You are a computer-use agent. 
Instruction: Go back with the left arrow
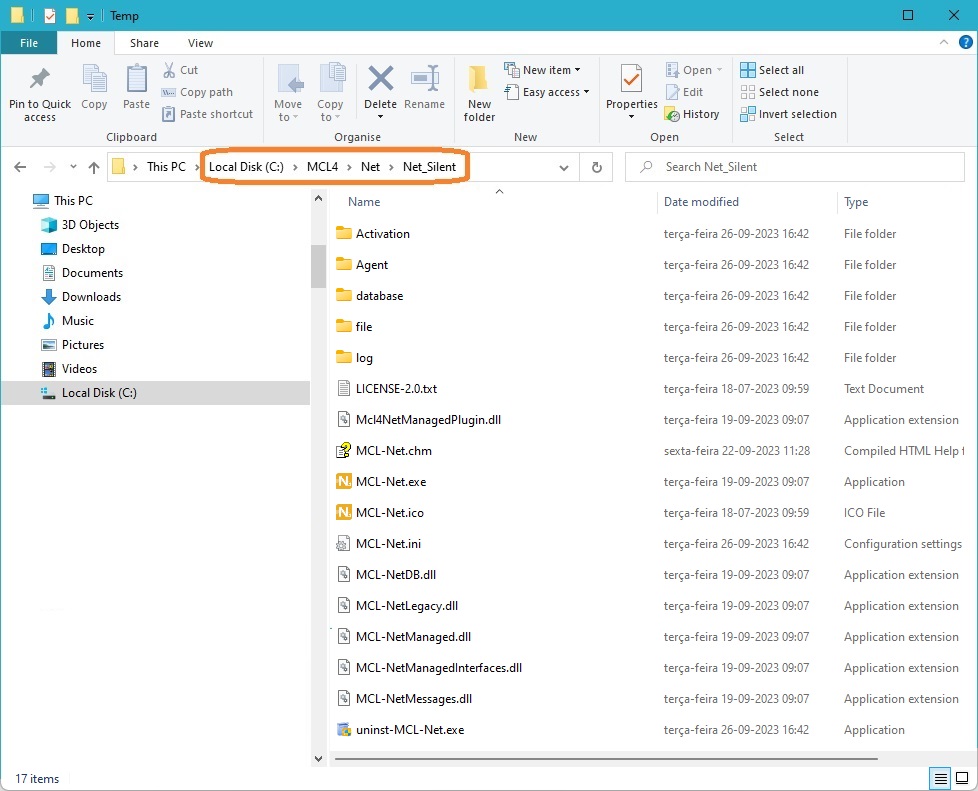coord(20,167)
